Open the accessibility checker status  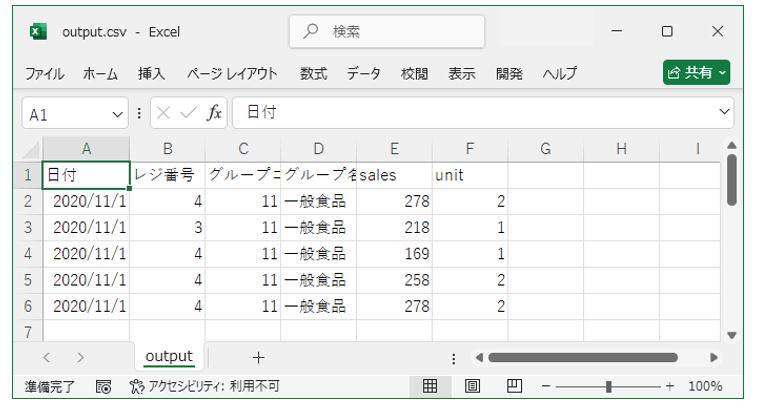click(x=205, y=386)
